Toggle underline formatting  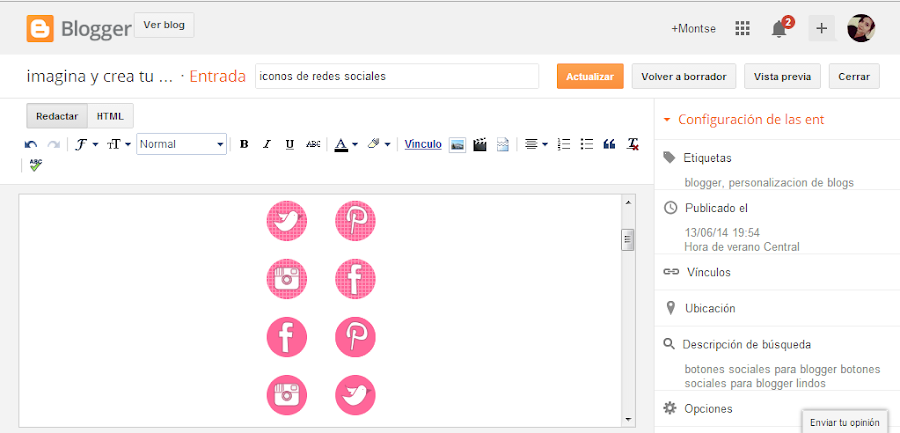[290, 144]
